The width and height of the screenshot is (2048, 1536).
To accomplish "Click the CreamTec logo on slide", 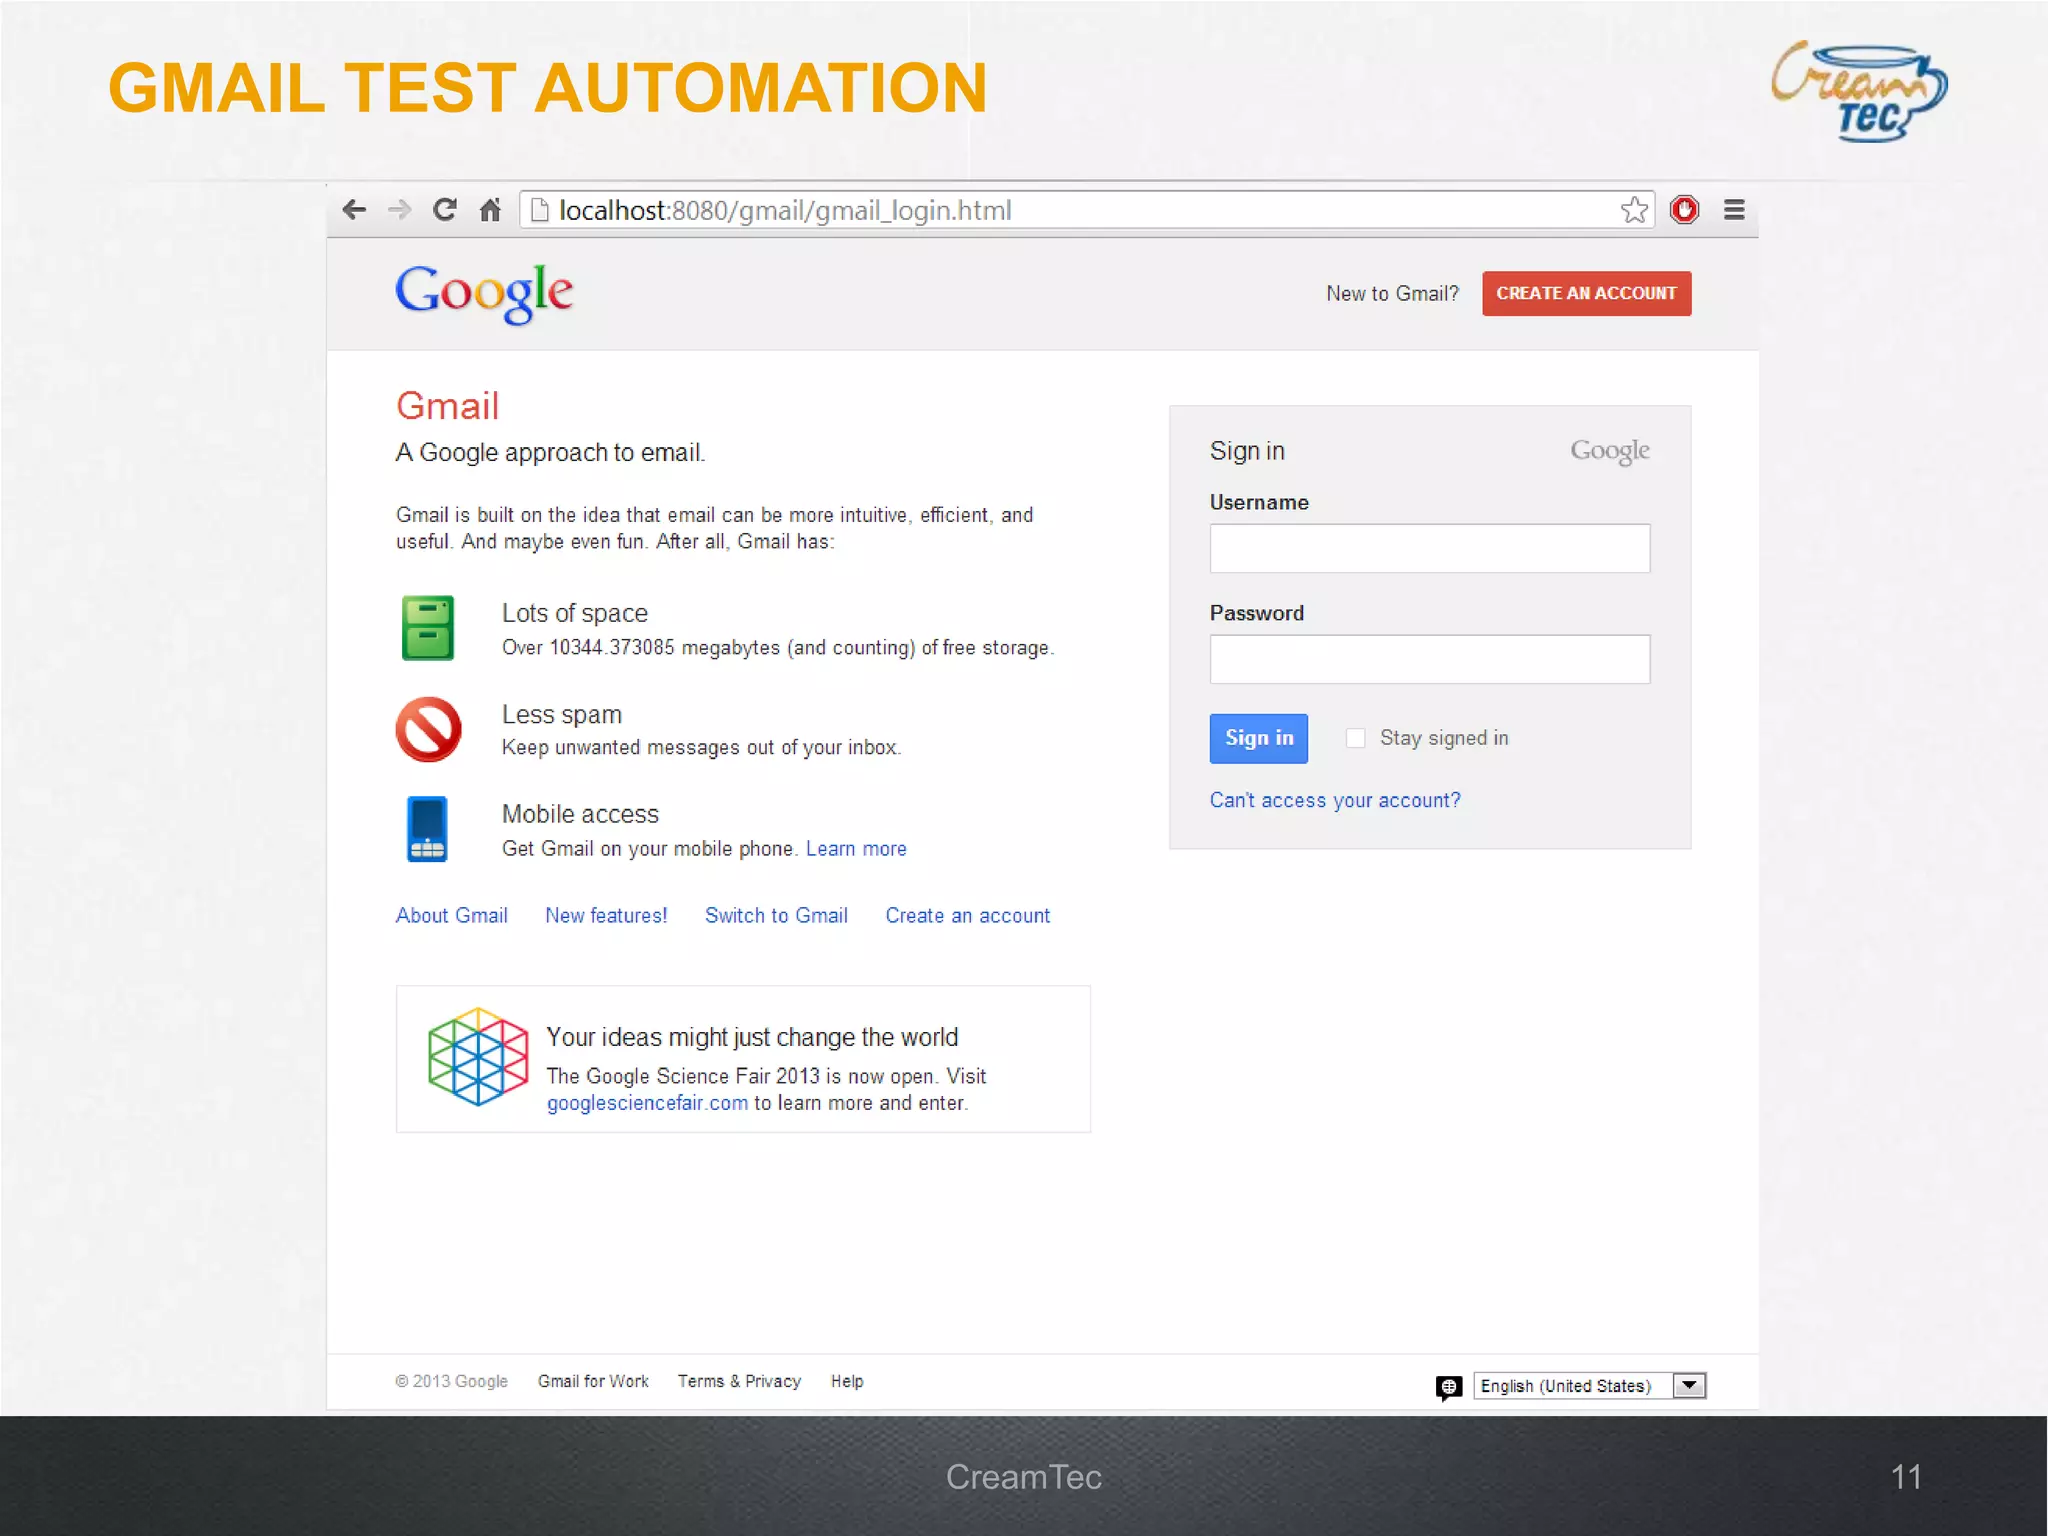I will pos(1858,92).
